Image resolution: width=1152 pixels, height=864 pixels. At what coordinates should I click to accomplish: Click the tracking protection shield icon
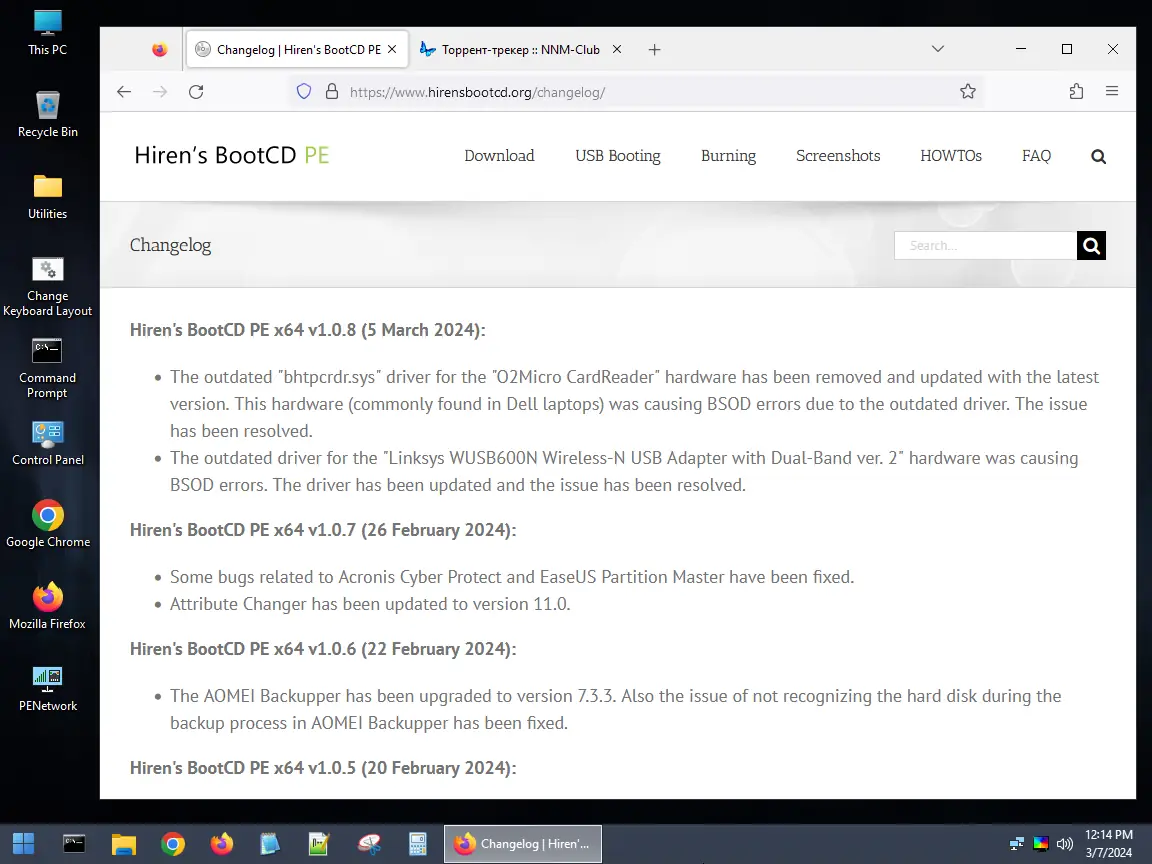click(x=304, y=92)
